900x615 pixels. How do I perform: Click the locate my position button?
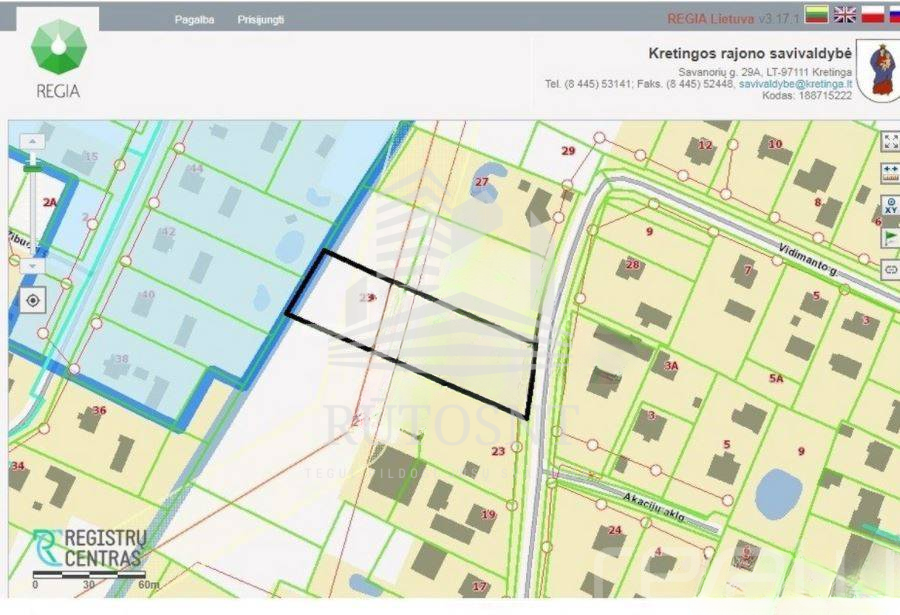click(x=33, y=300)
